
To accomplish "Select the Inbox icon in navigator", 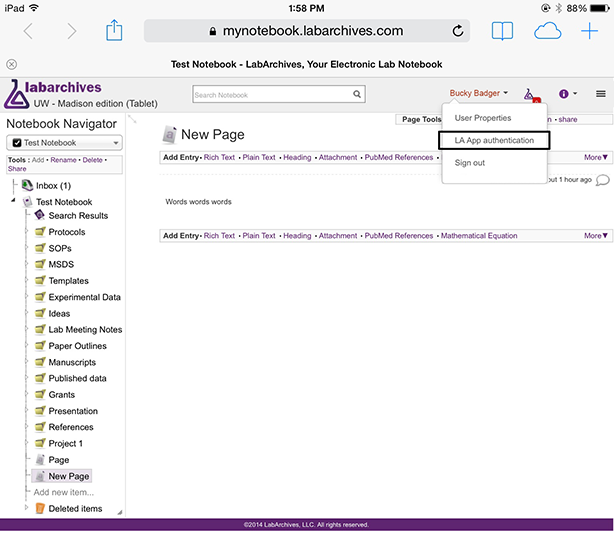I will coord(27,185).
